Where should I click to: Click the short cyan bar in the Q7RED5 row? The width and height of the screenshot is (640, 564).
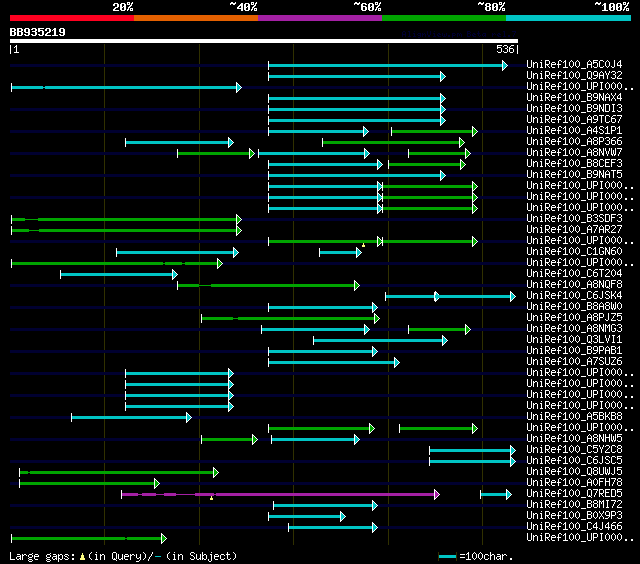(496, 495)
